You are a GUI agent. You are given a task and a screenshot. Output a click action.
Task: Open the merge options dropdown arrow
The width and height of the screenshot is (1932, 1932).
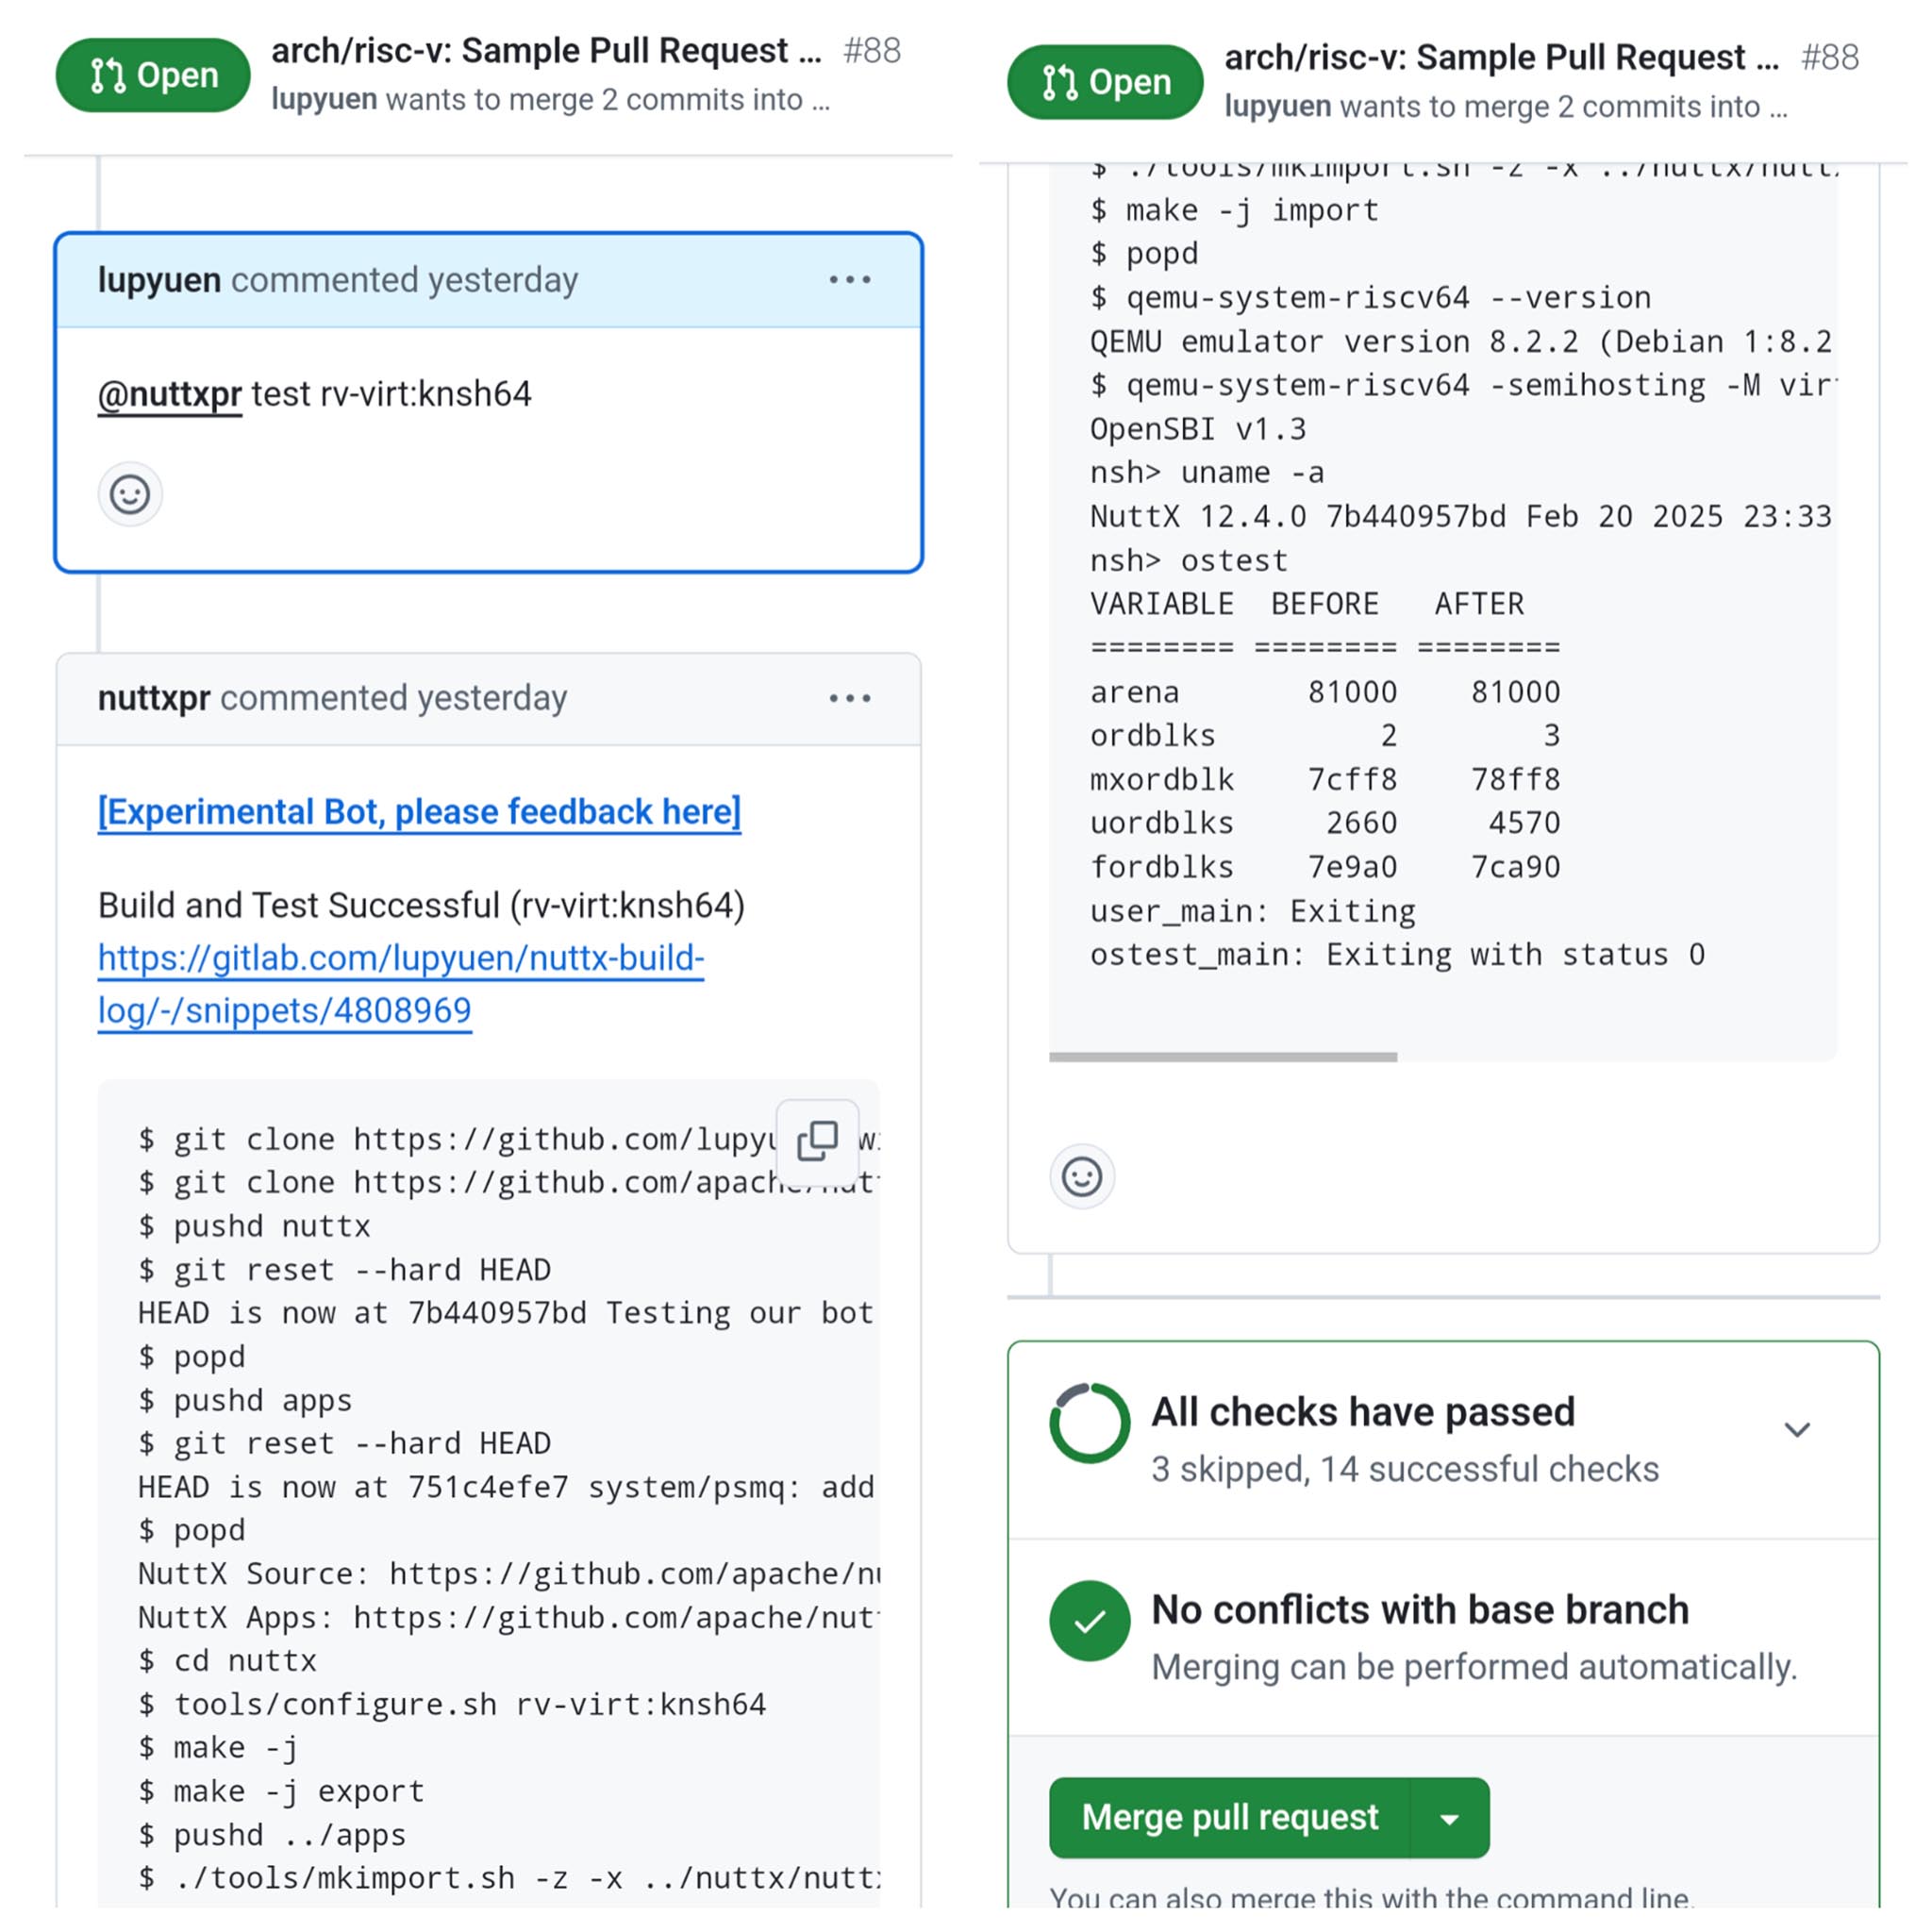[1453, 1817]
